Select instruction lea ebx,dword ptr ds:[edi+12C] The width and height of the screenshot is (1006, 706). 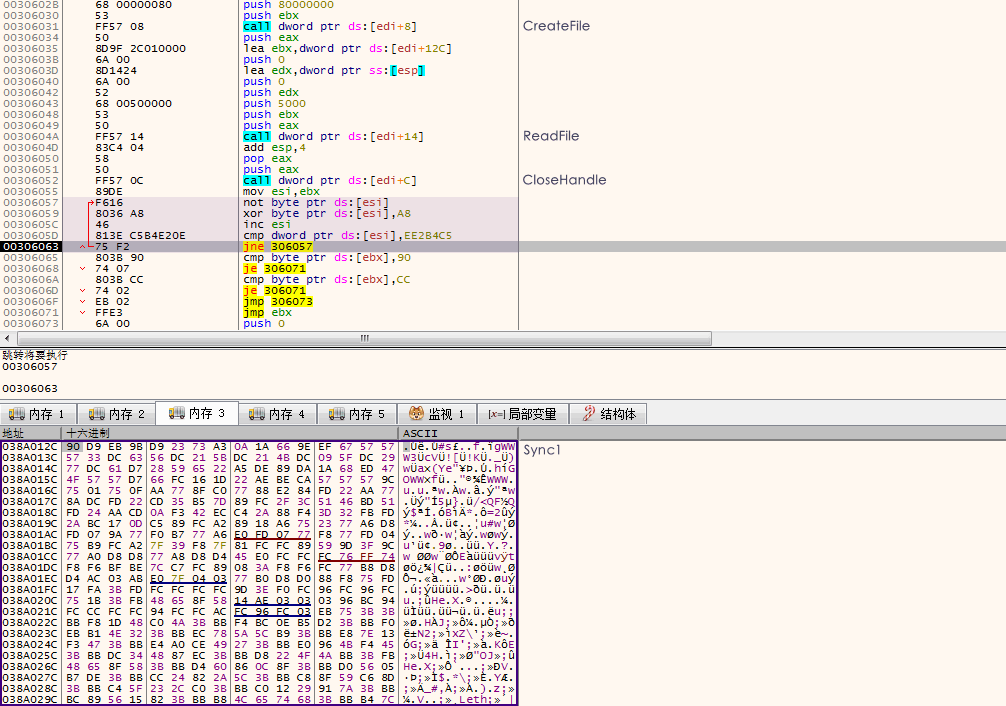pyautogui.click(x=347, y=48)
